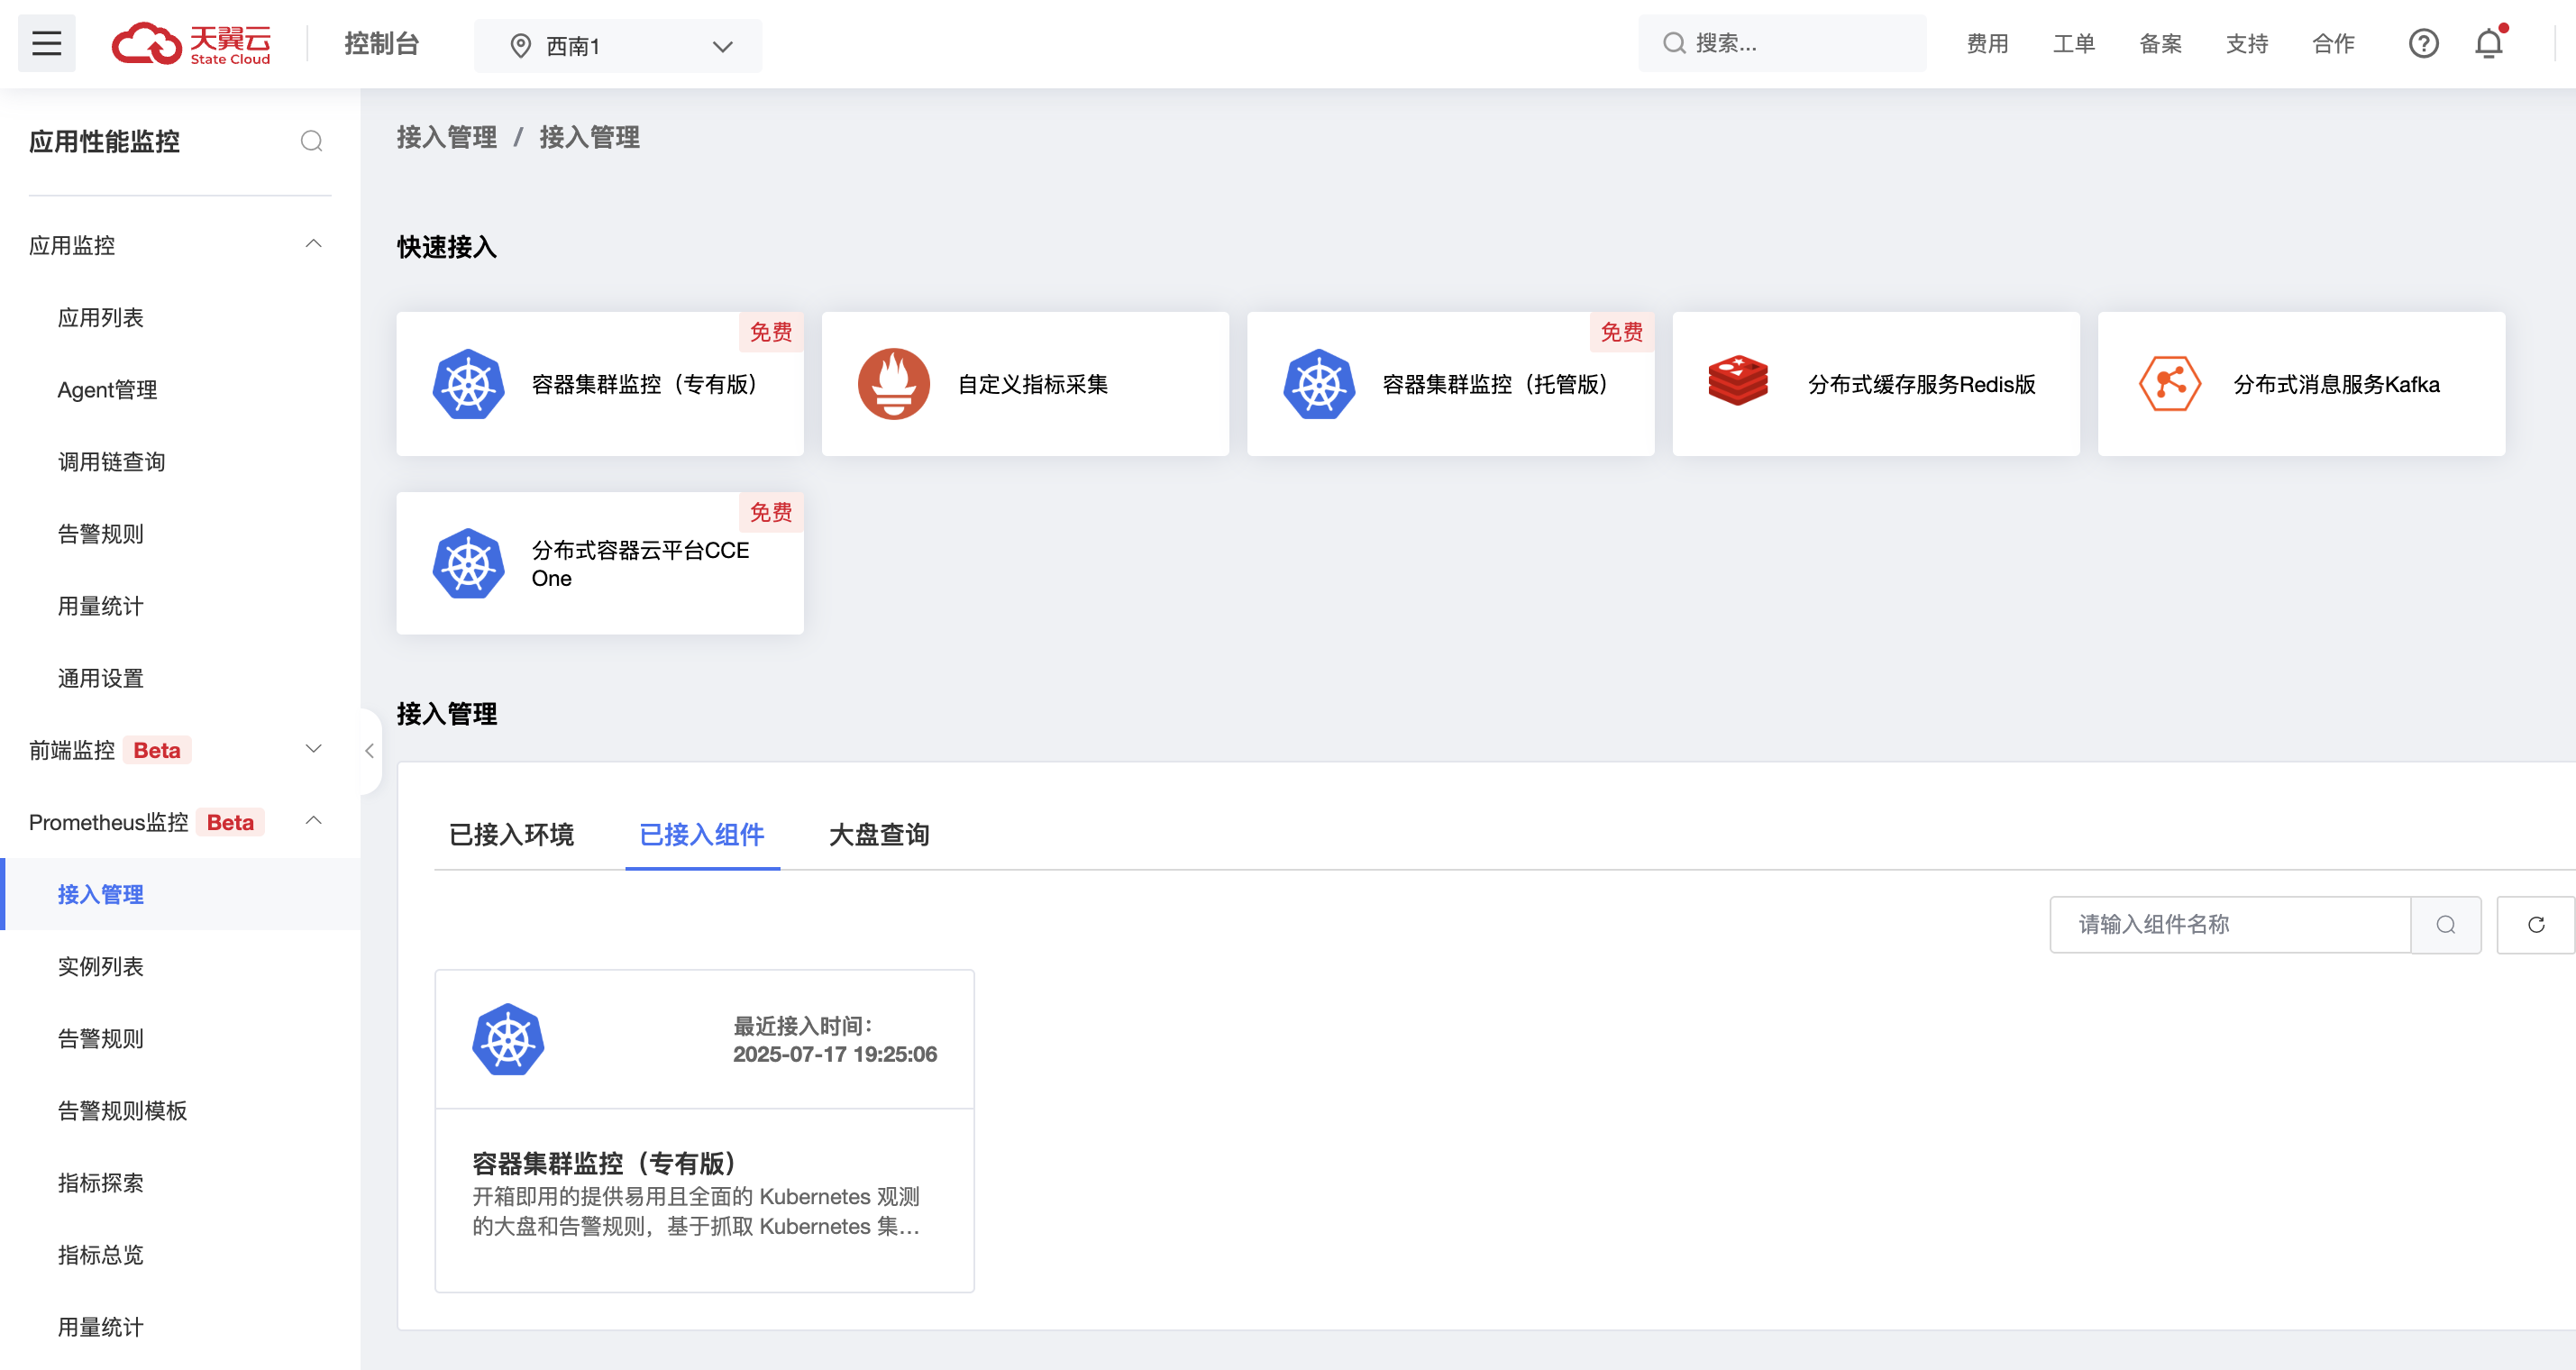Image resolution: width=2576 pixels, height=1370 pixels.
Task: Click the Kubernetes icon for 容器集群监控（专有版）quick access
Action: (x=468, y=384)
